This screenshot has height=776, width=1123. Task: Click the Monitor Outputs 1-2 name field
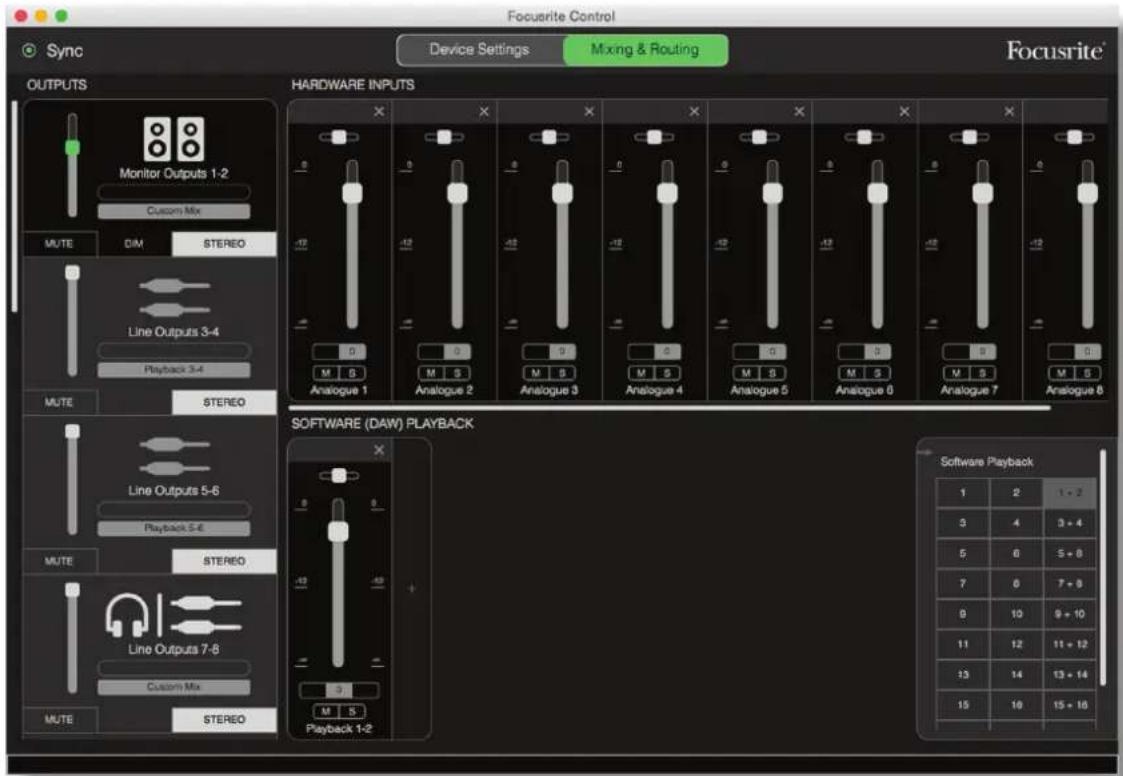174,192
